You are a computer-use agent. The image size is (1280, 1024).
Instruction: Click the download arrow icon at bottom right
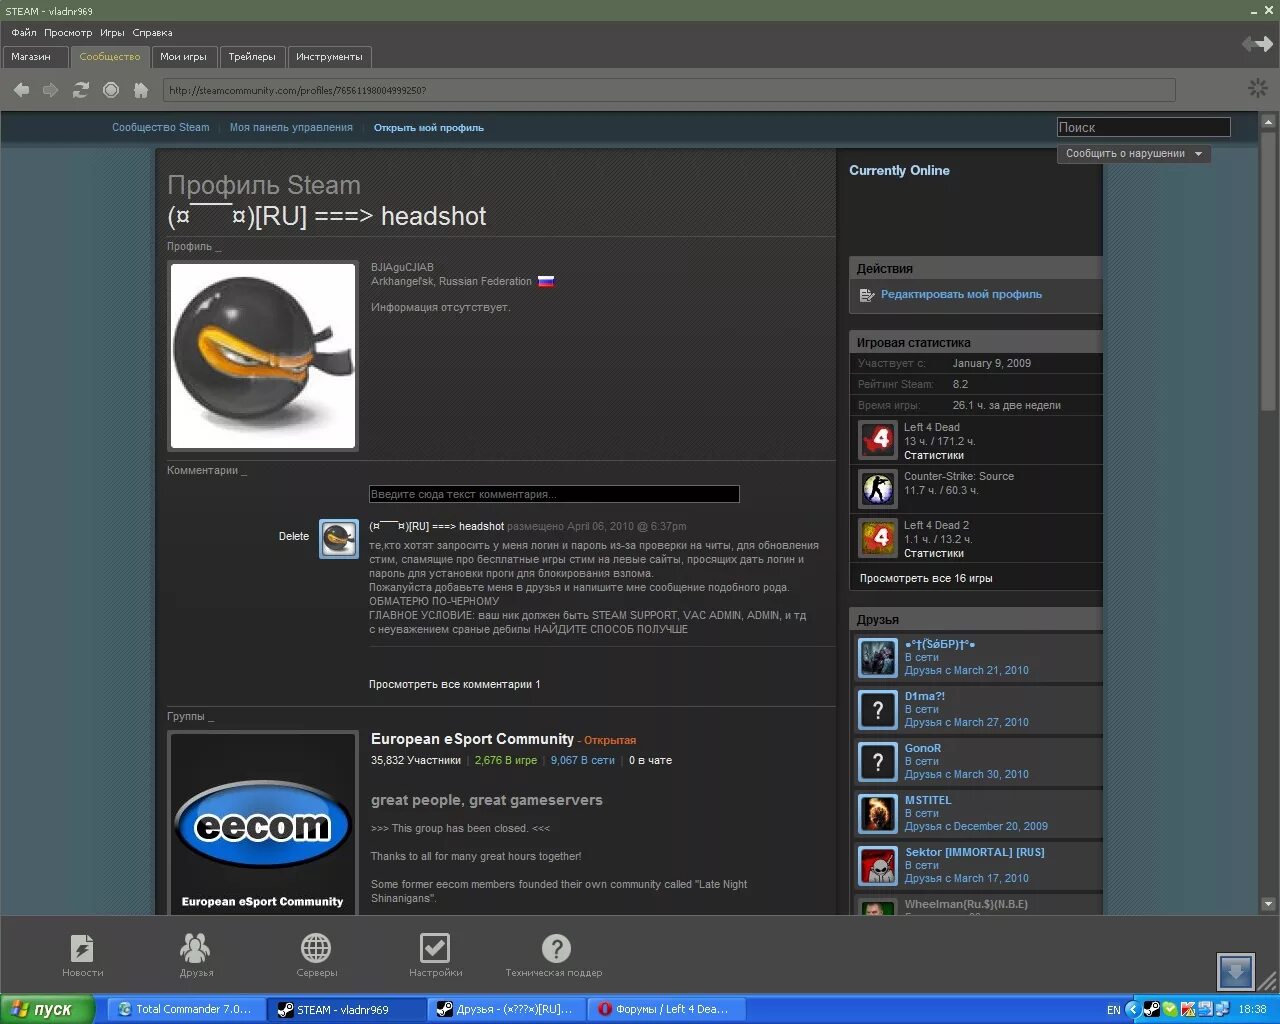pyautogui.click(x=1236, y=971)
